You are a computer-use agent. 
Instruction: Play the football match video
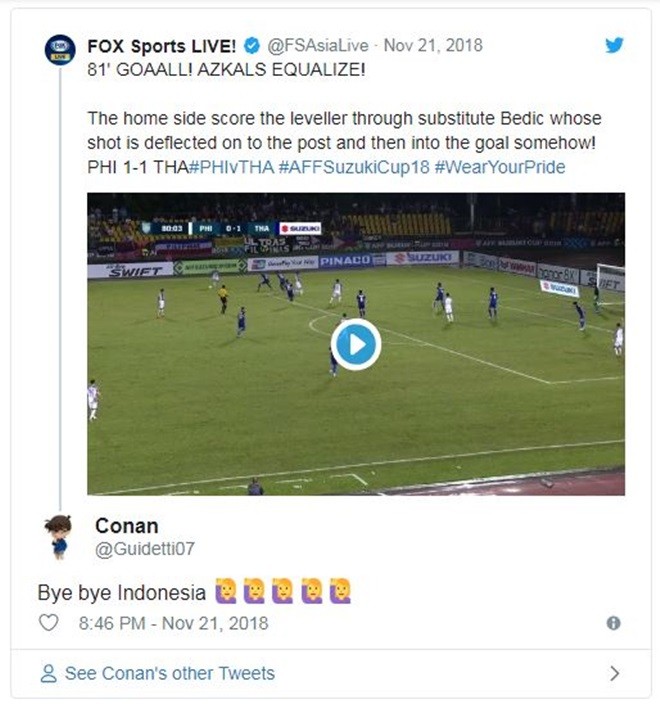point(356,345)
